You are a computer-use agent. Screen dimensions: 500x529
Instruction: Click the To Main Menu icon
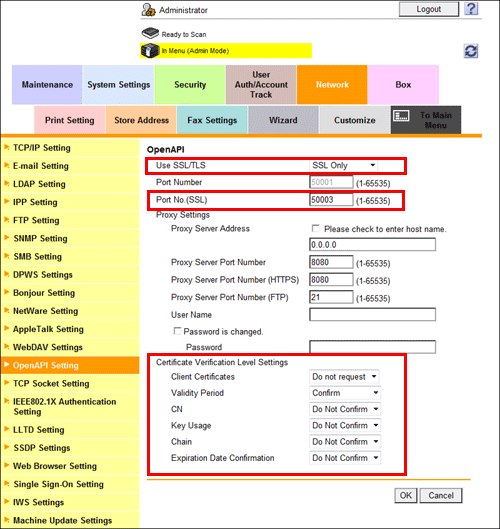pos(401,117)
